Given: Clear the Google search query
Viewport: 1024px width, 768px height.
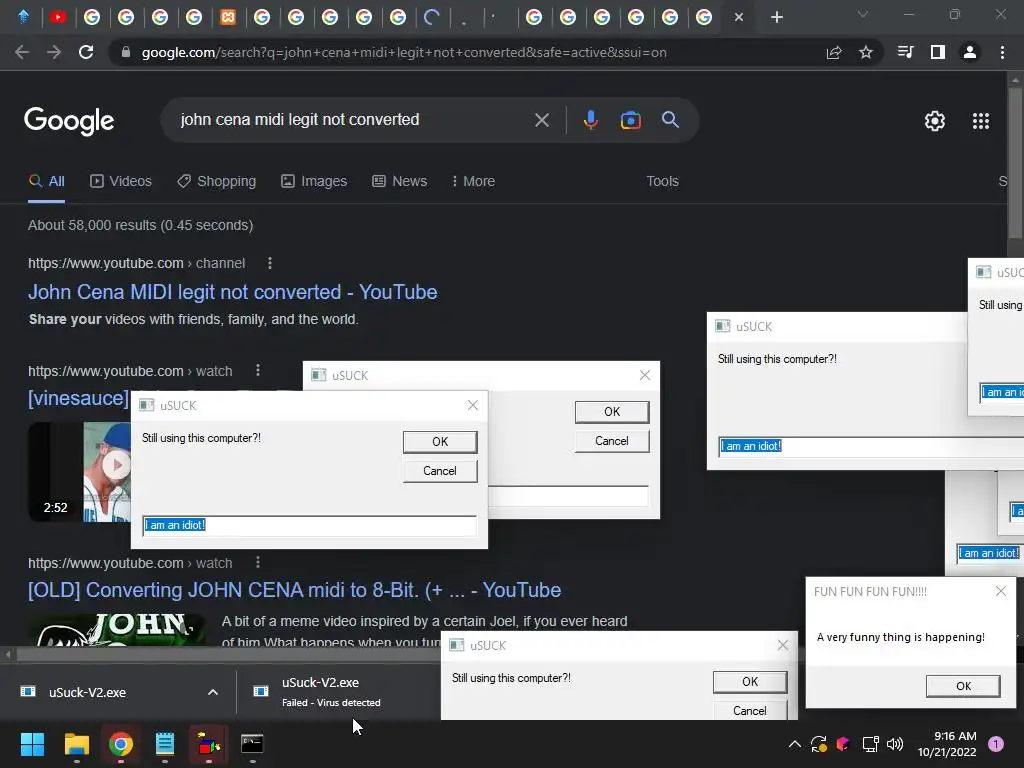Looking at the screenshot, I should point(541,120).
